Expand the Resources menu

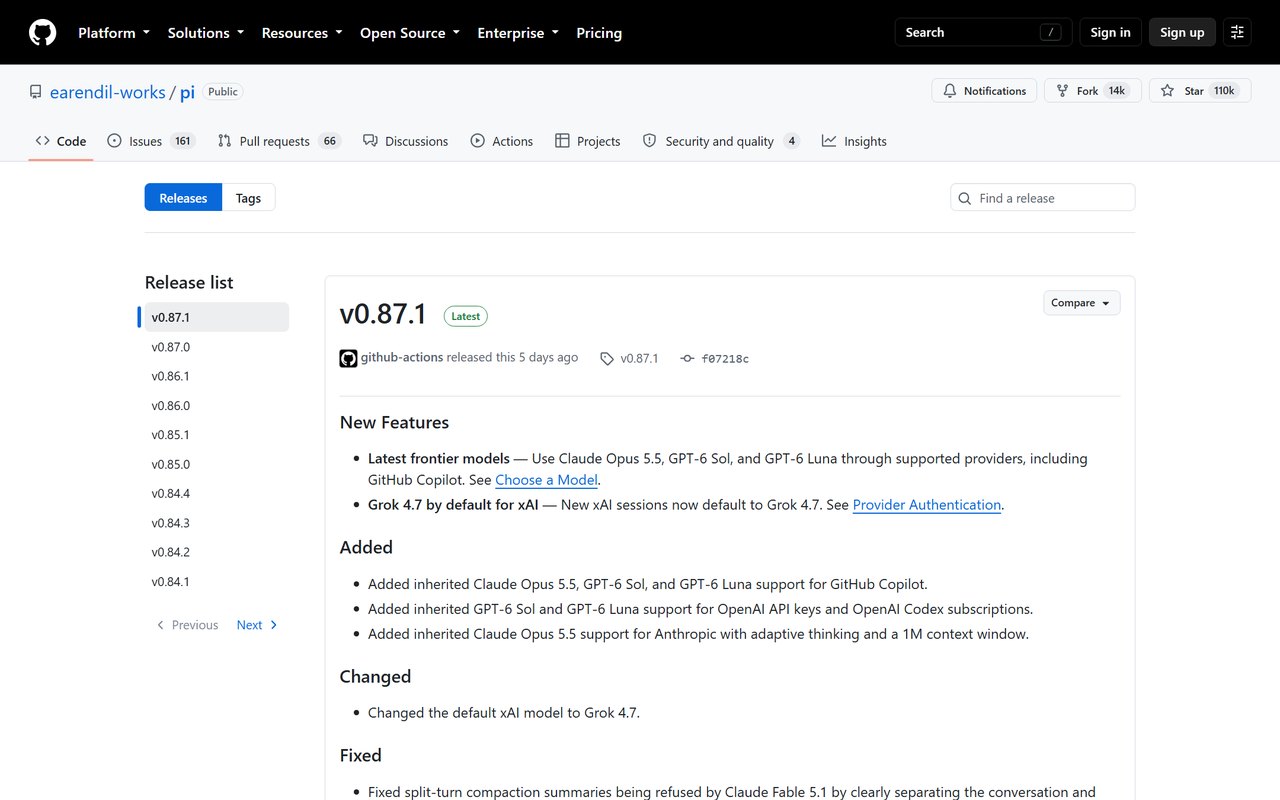[302, 33]
